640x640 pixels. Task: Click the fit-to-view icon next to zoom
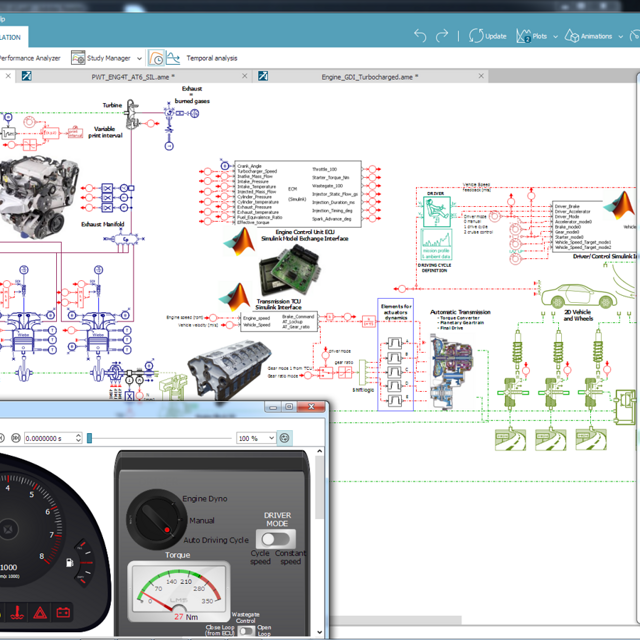coord(284,438)
